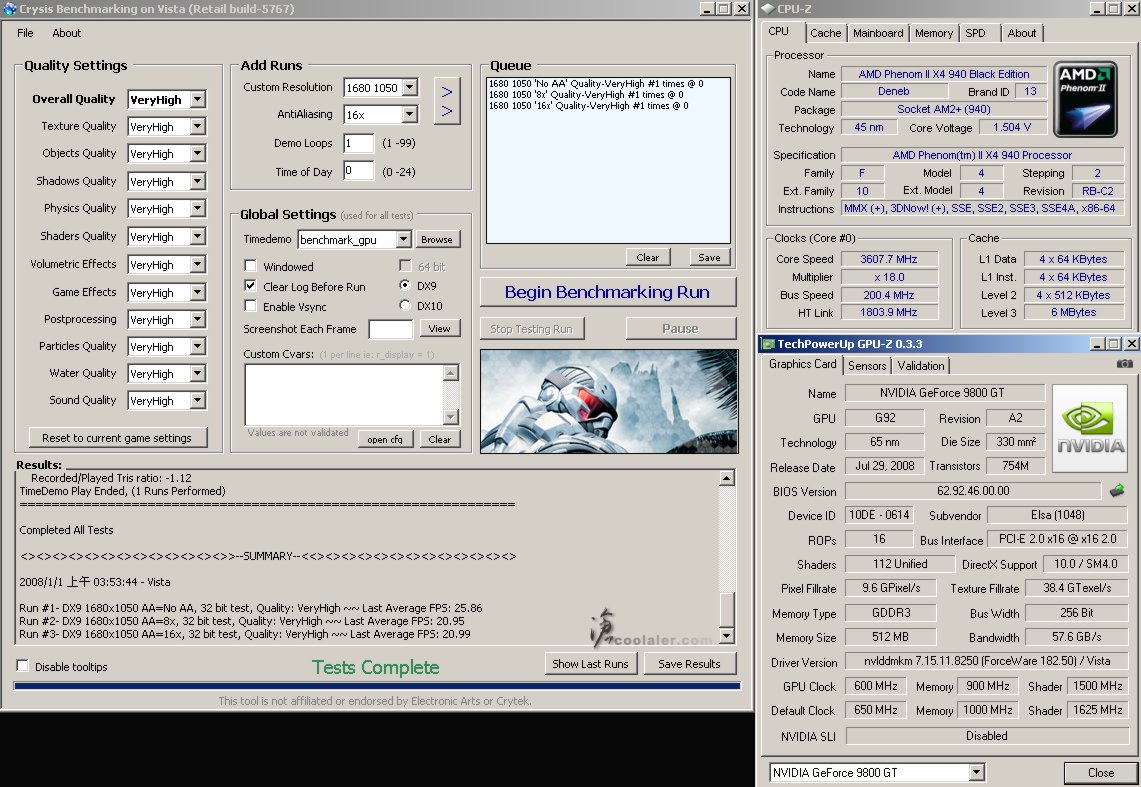Image resolution: width=1141 pixels, height=787 pixels.
Task: Open the GPU-Z graphics card selector dropdown
Action: [x=977, y=772]
